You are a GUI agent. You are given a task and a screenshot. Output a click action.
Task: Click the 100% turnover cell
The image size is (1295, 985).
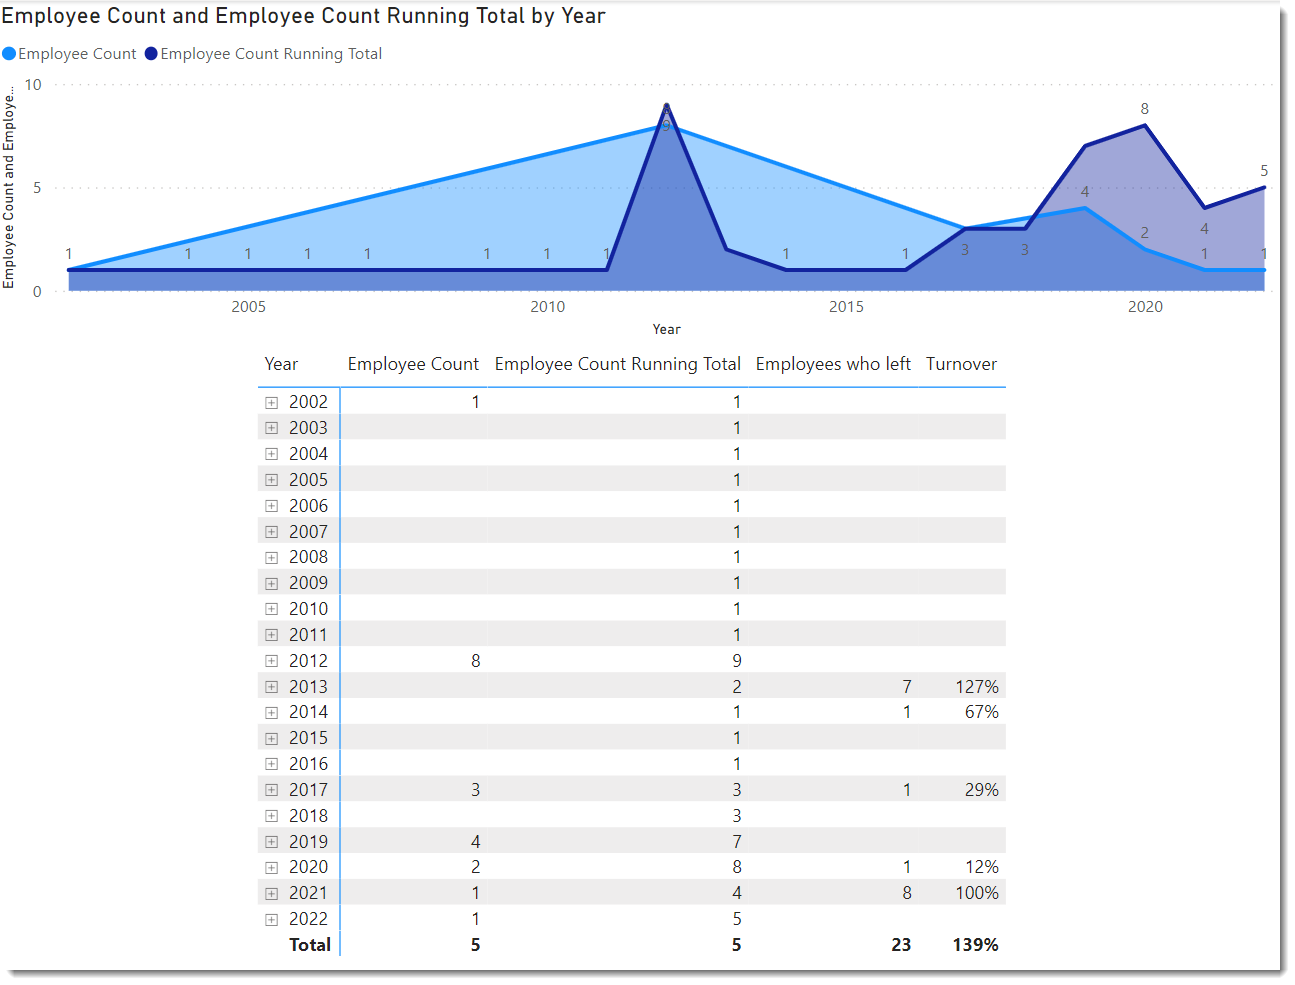(977, 893)
